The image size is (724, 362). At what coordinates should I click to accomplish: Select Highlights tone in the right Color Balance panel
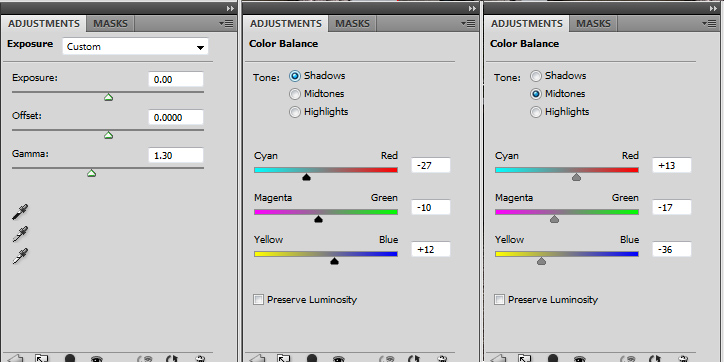pyautogui.click(x=536, y=112)
